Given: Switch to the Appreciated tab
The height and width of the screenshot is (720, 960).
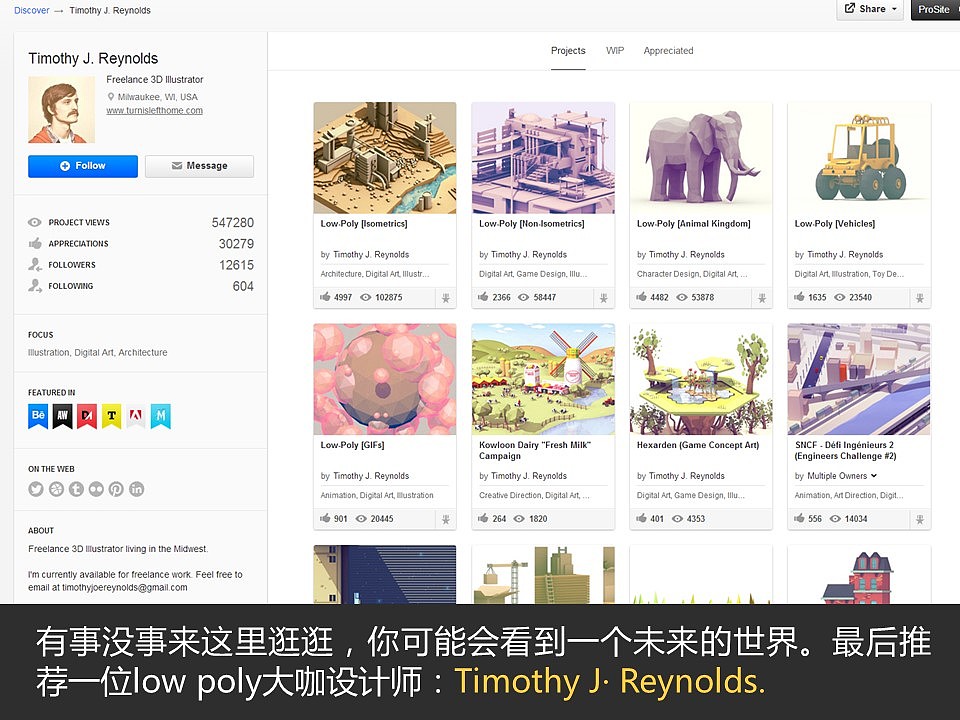Looking at the screenshot, I should tap(668, 51).
